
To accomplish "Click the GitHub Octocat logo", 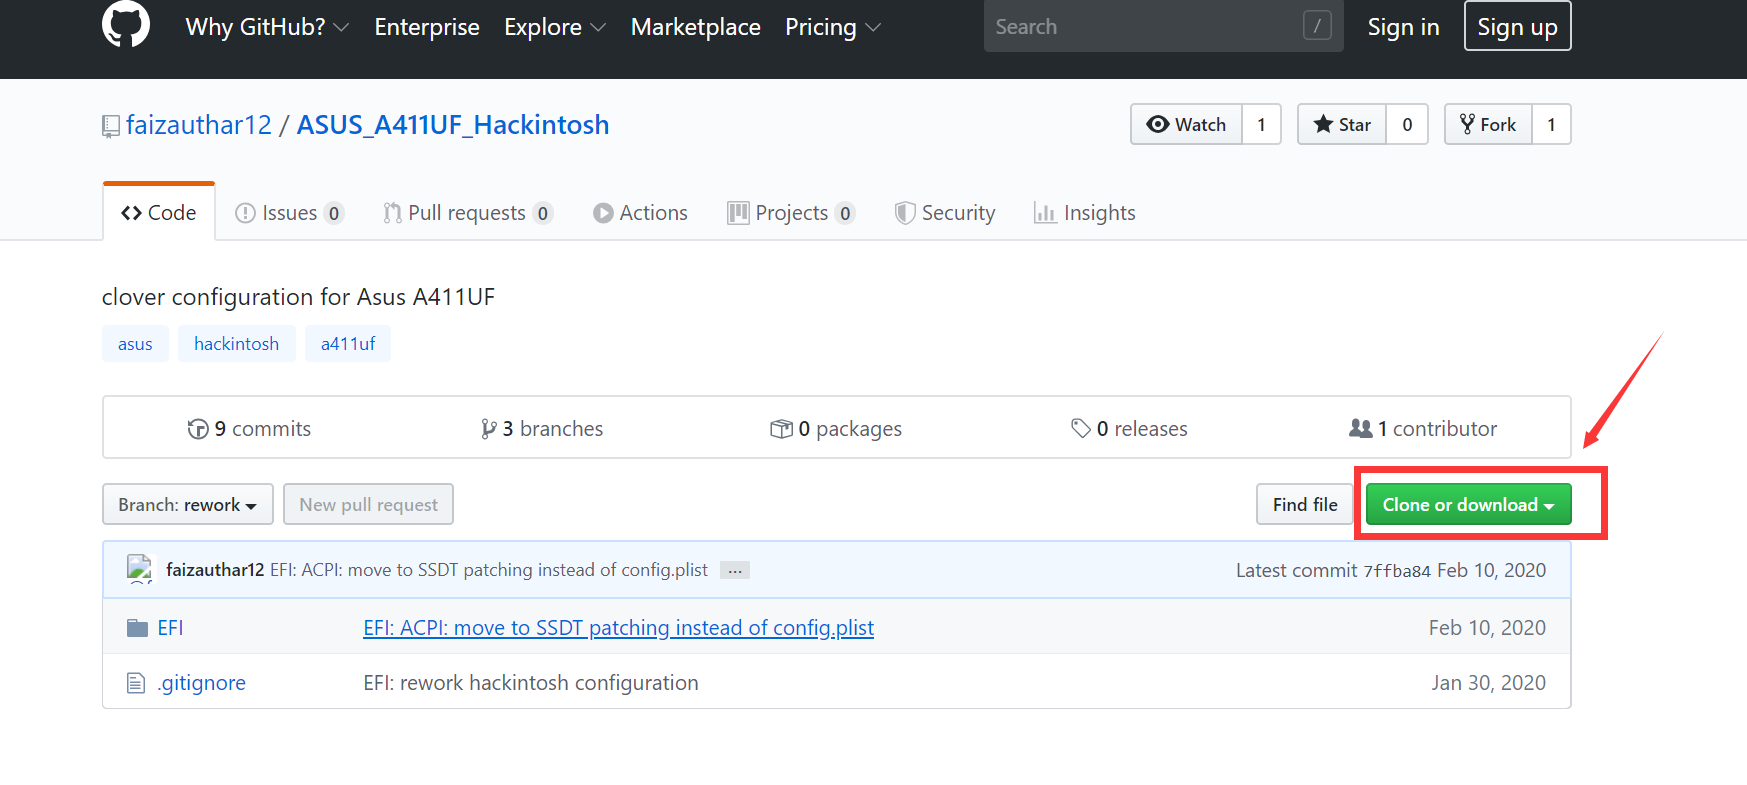I will [126, 24].
